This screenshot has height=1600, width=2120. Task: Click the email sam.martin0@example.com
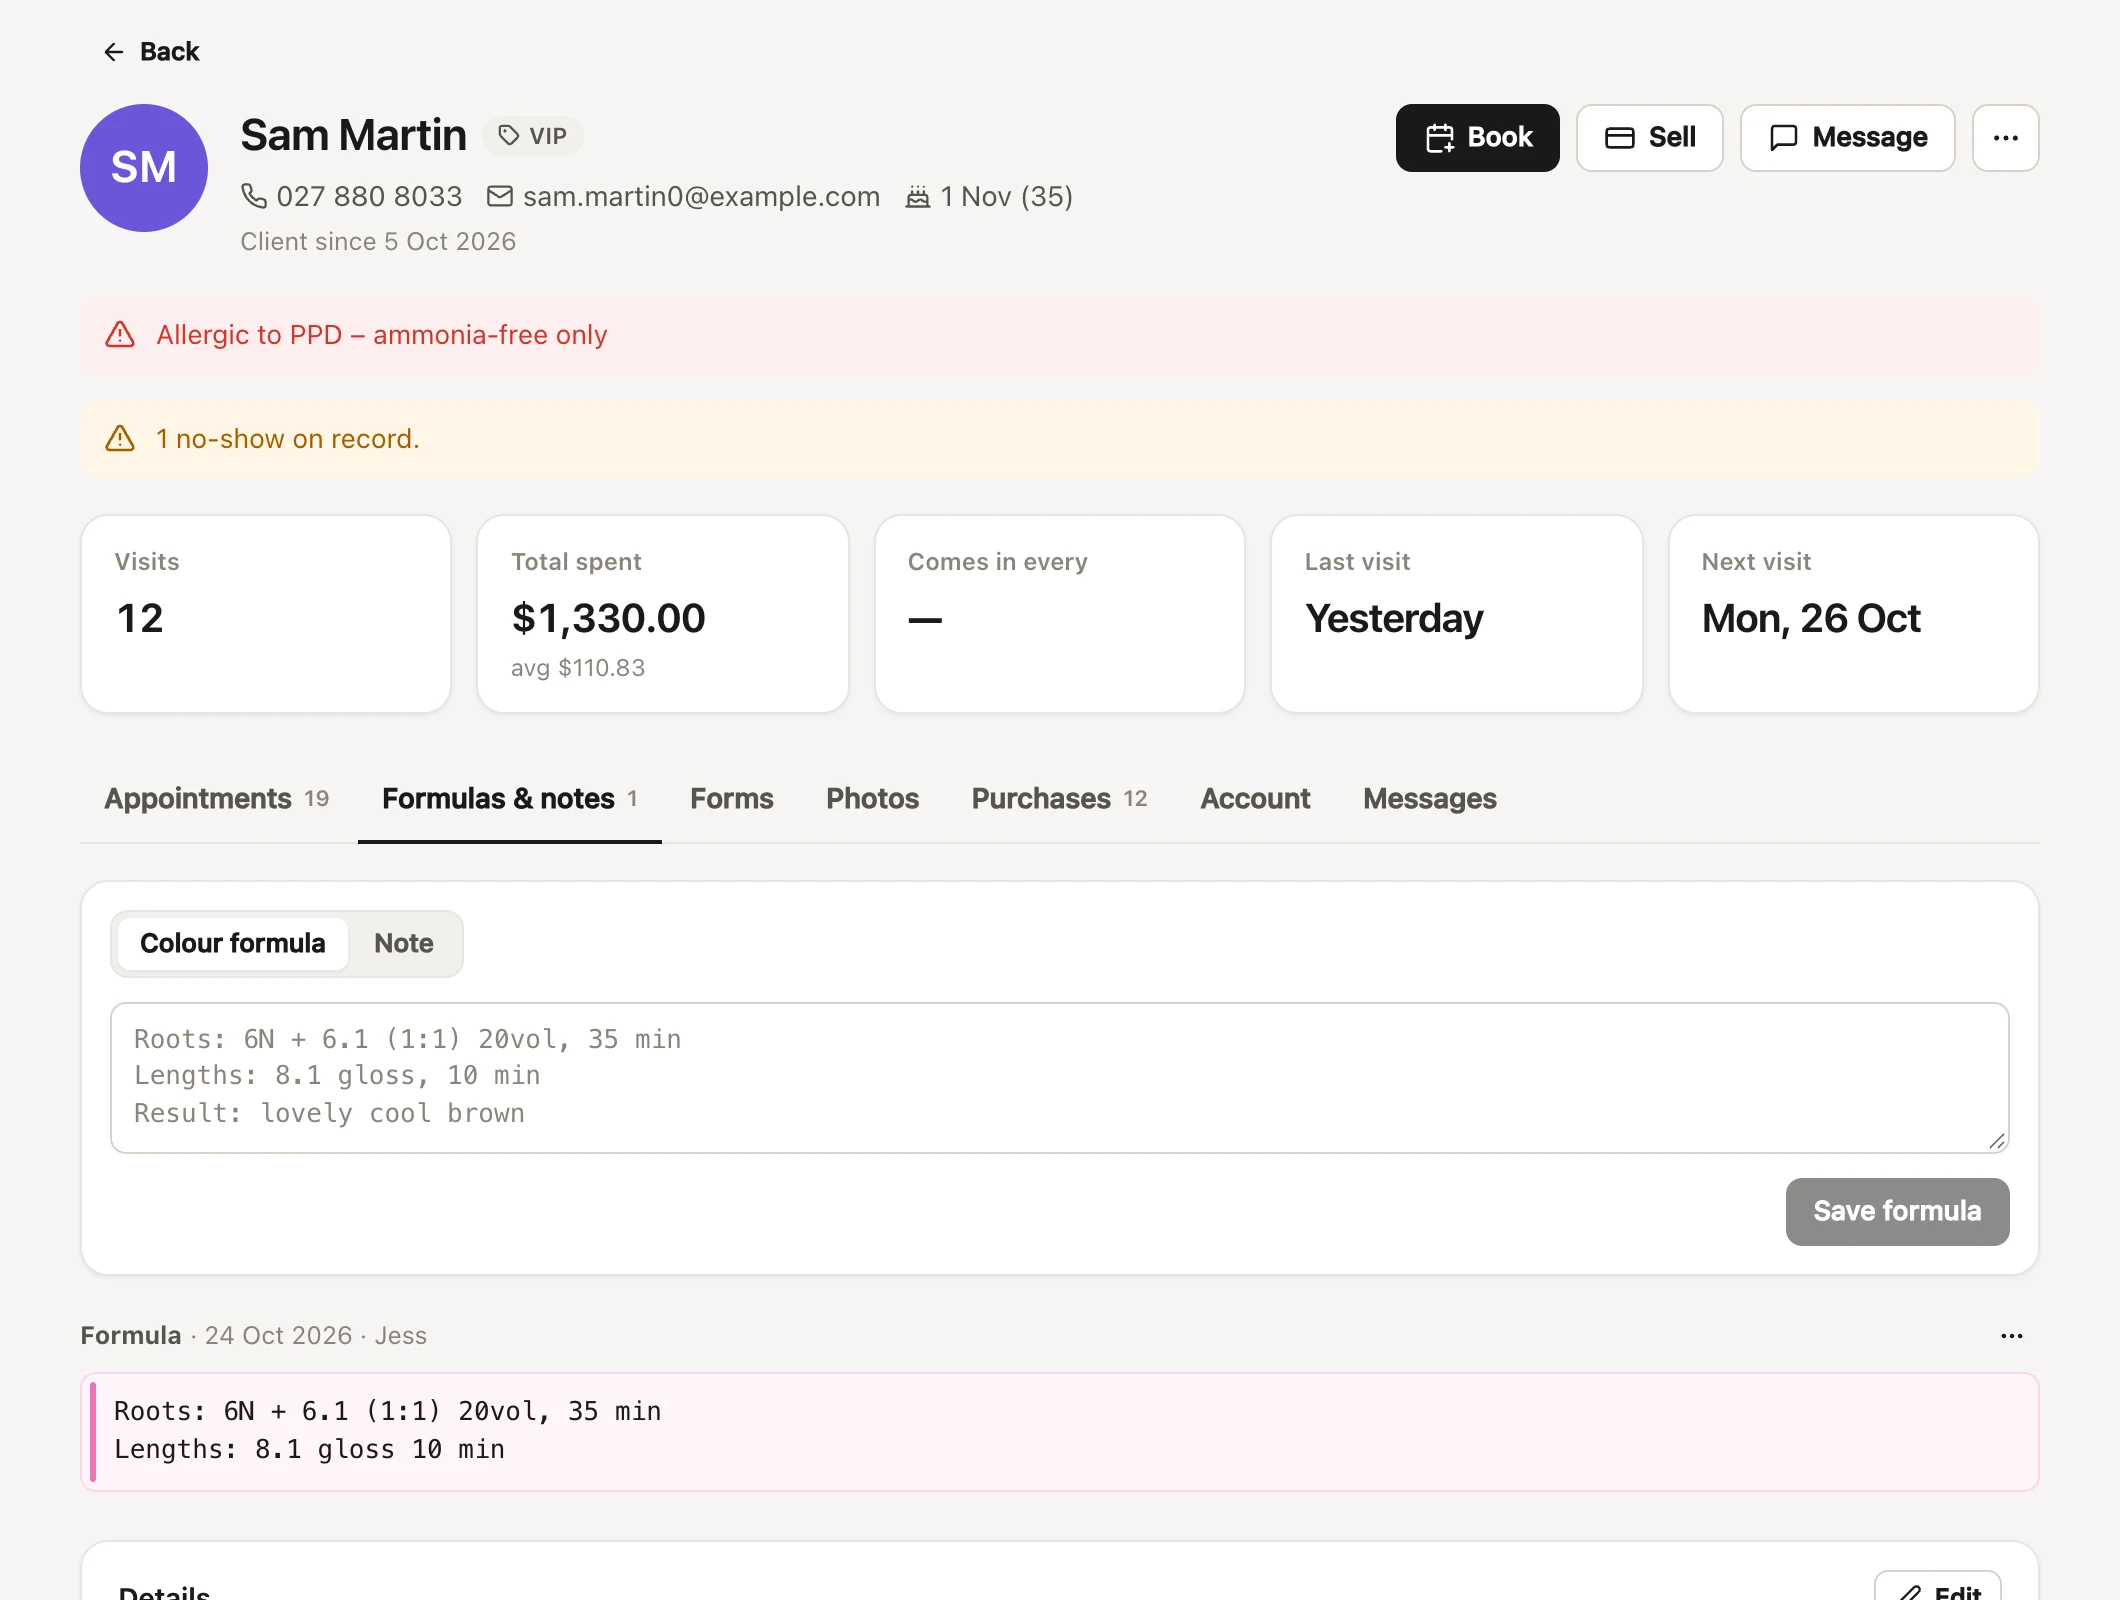pyautogui.click(x=702, y=196)
